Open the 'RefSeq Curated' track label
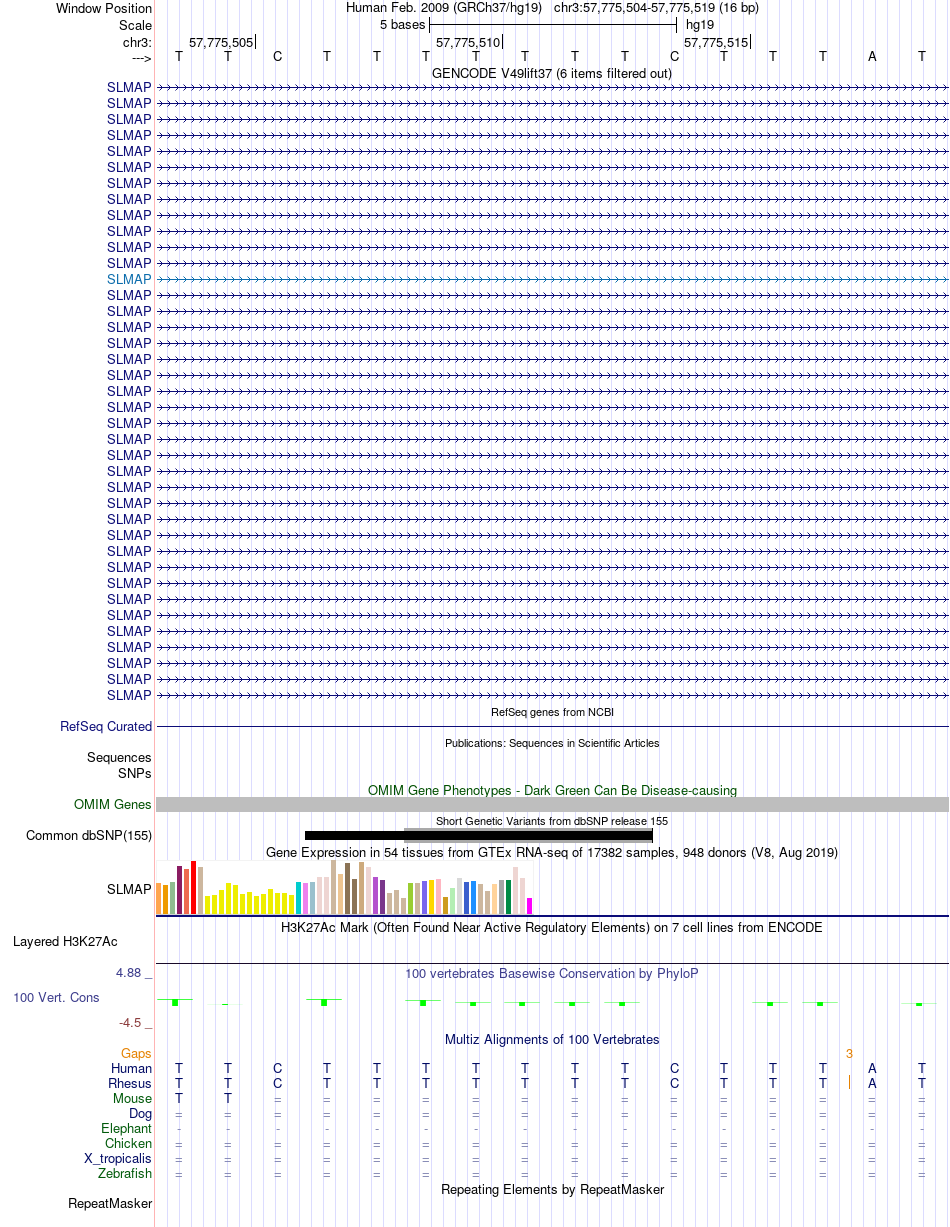 [106, 727]
